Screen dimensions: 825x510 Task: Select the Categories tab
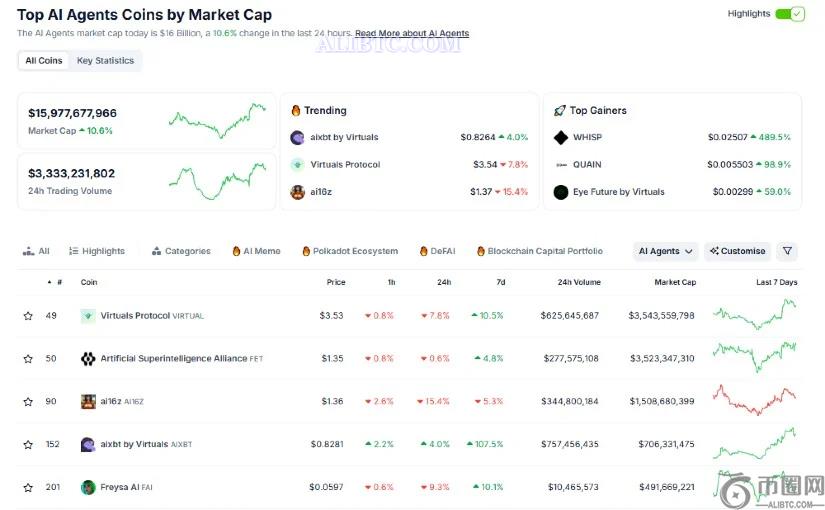(181, 251)
